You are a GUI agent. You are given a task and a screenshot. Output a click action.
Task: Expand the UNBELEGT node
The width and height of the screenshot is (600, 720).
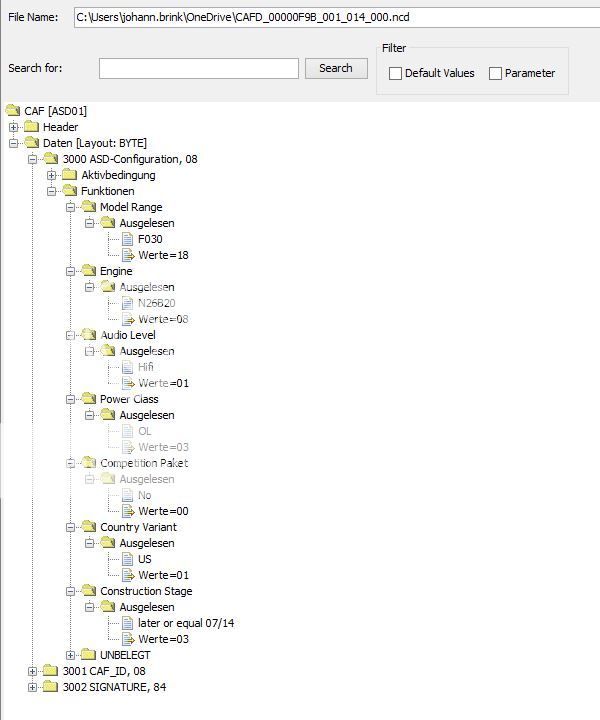pos(71,655)
